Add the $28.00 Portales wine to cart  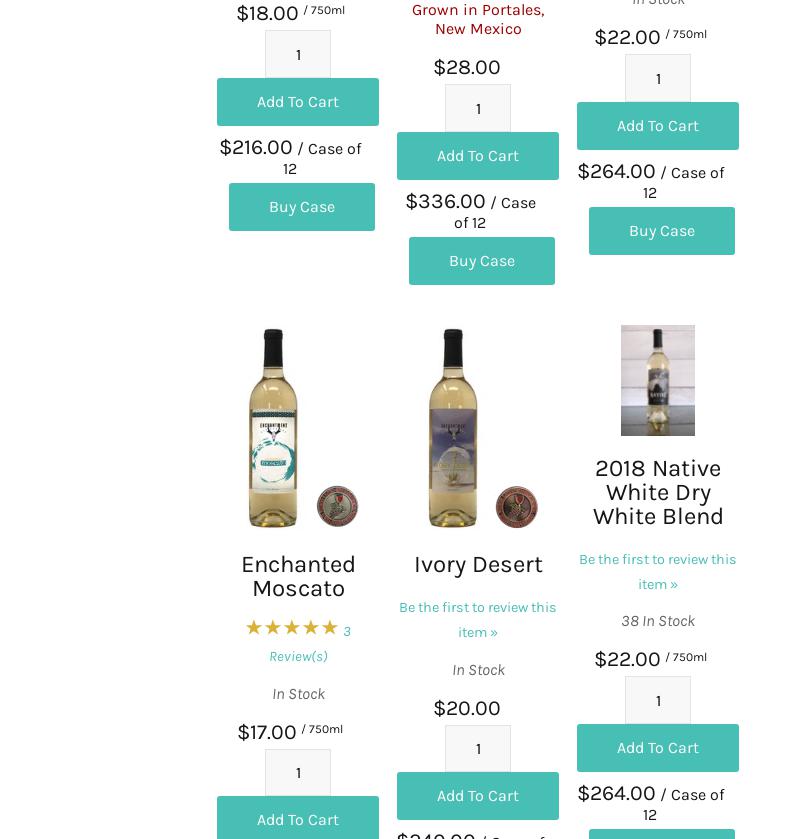(478, 156)
